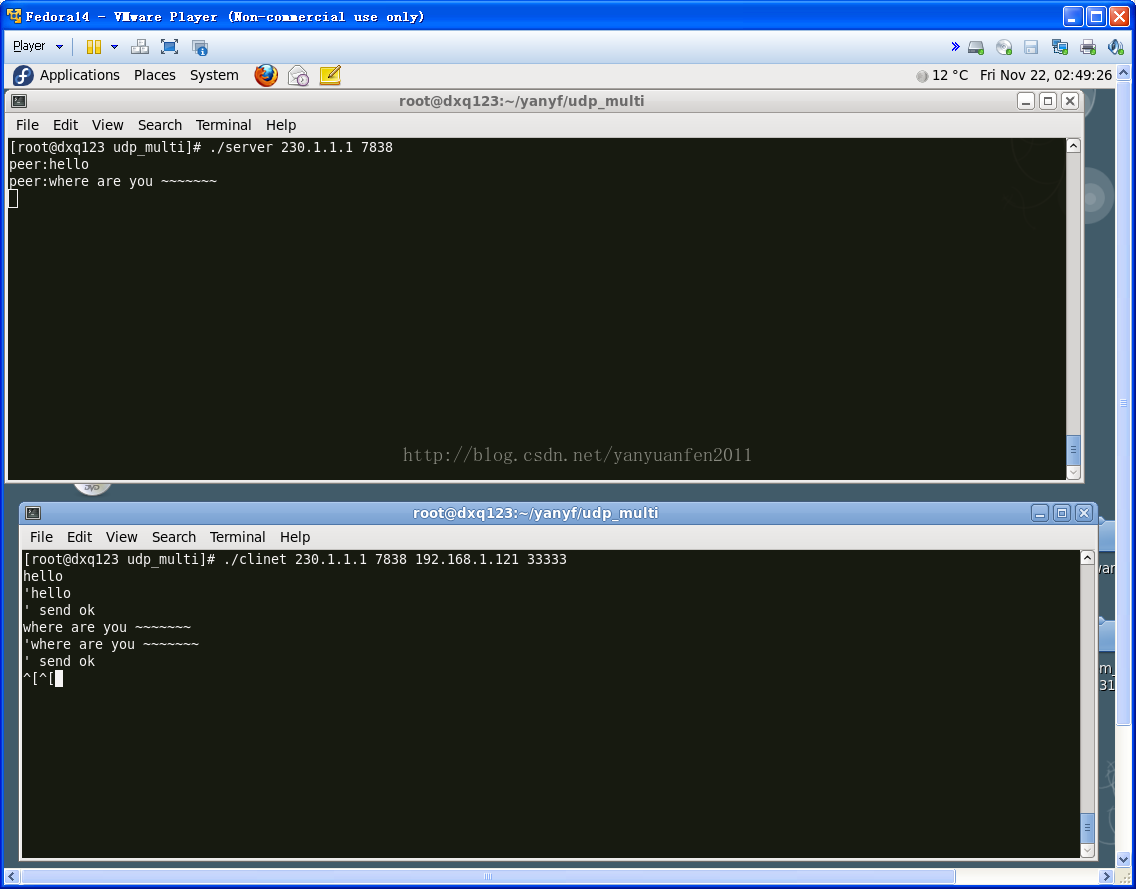Open Search menu in server terminal
The width and height of the screenshot is (1136, 889).
point(159,125)
